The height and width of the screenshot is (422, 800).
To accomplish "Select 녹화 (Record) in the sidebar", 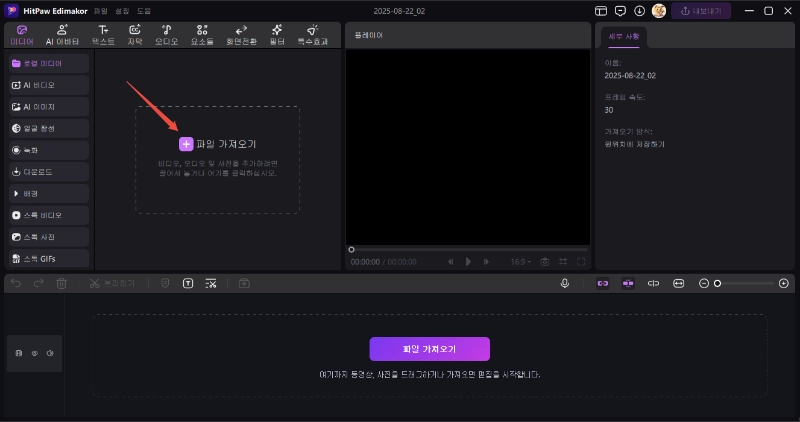I will [x=49, y=150].
